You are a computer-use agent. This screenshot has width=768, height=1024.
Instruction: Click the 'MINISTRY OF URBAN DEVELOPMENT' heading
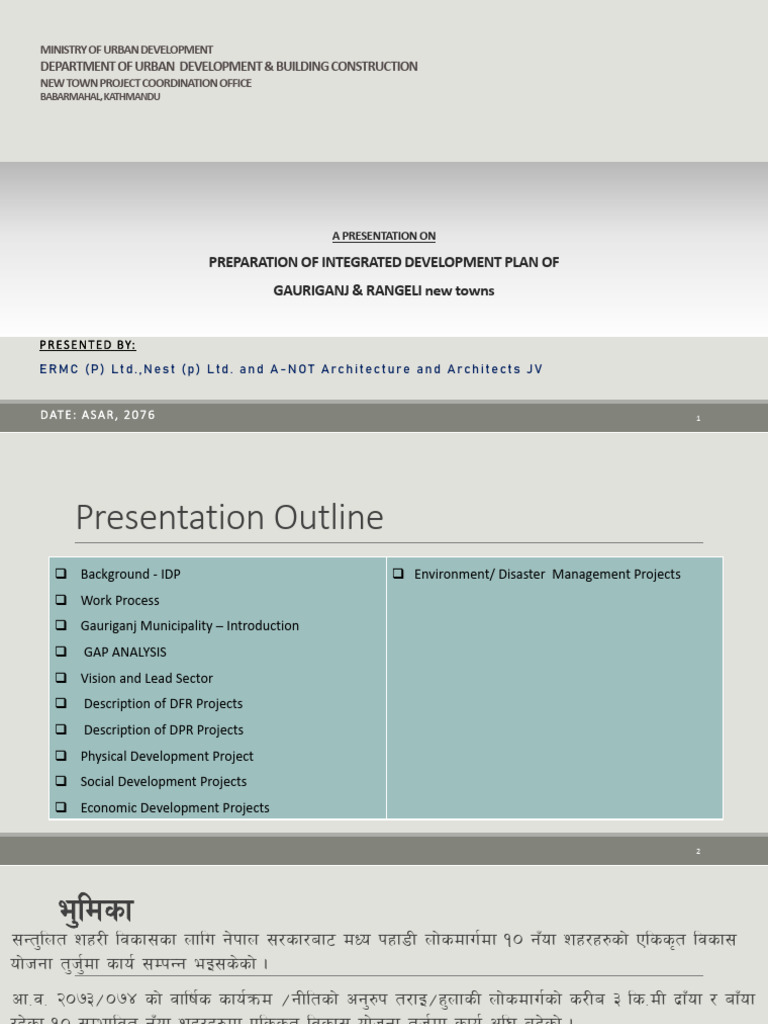coord(126,50)
